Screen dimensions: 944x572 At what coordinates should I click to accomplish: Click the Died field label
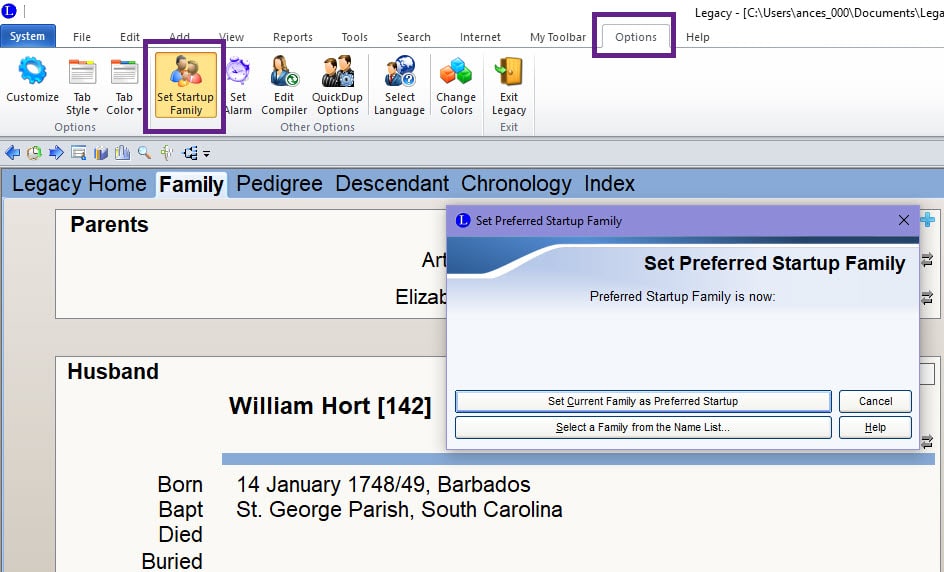[x=180, y=535]
